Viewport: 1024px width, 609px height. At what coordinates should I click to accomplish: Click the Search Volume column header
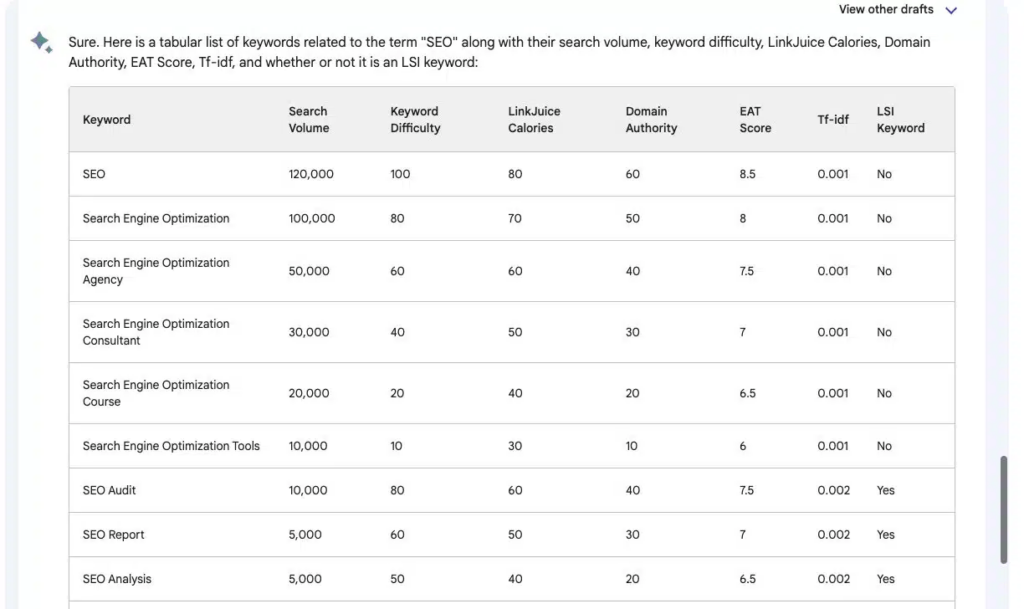pos(308,120)
